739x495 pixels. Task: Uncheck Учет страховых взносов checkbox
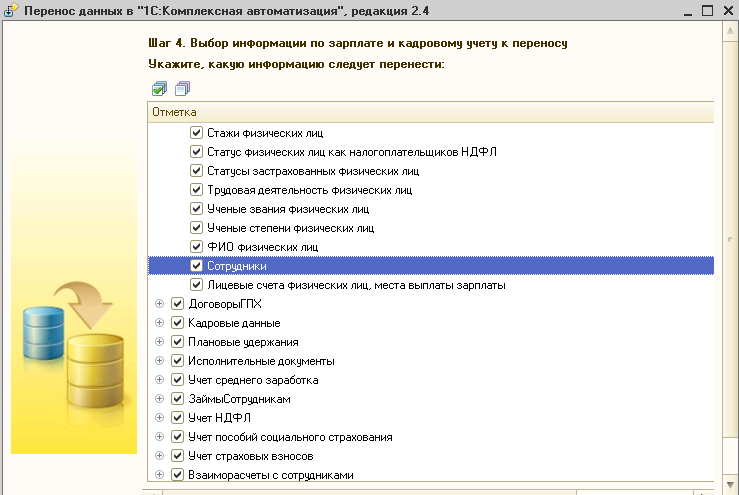coord(177,455)
